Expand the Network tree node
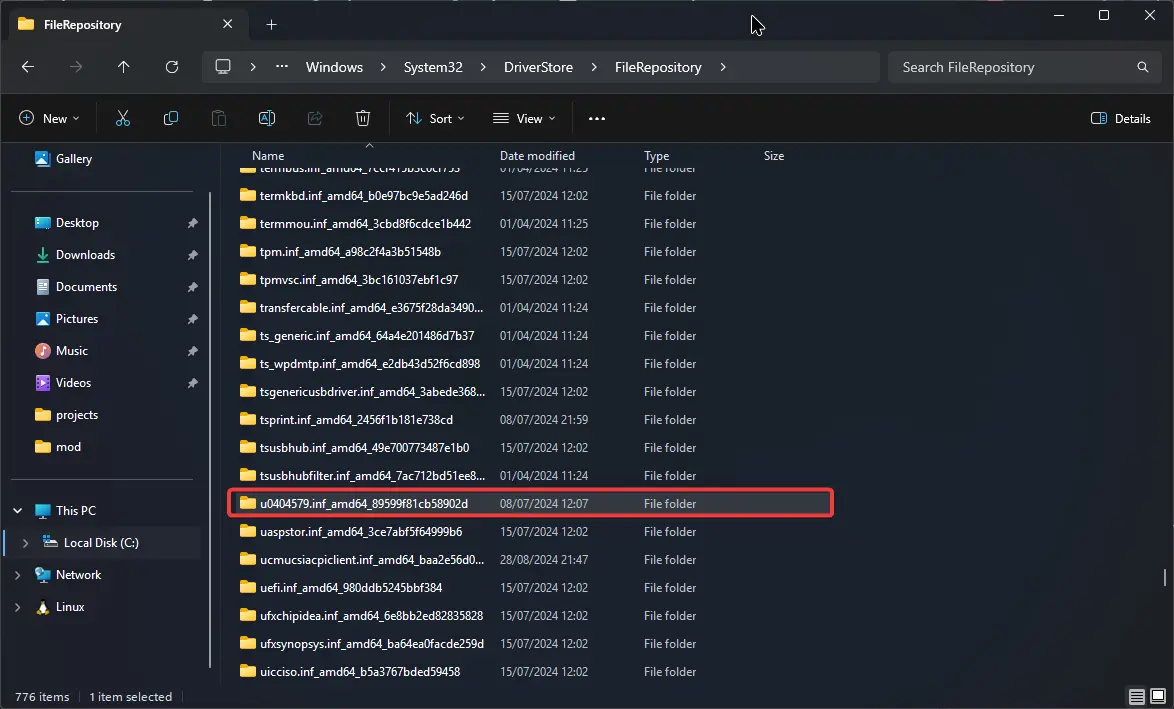This screenshot has width=1174, height=709. pos(18,575)
